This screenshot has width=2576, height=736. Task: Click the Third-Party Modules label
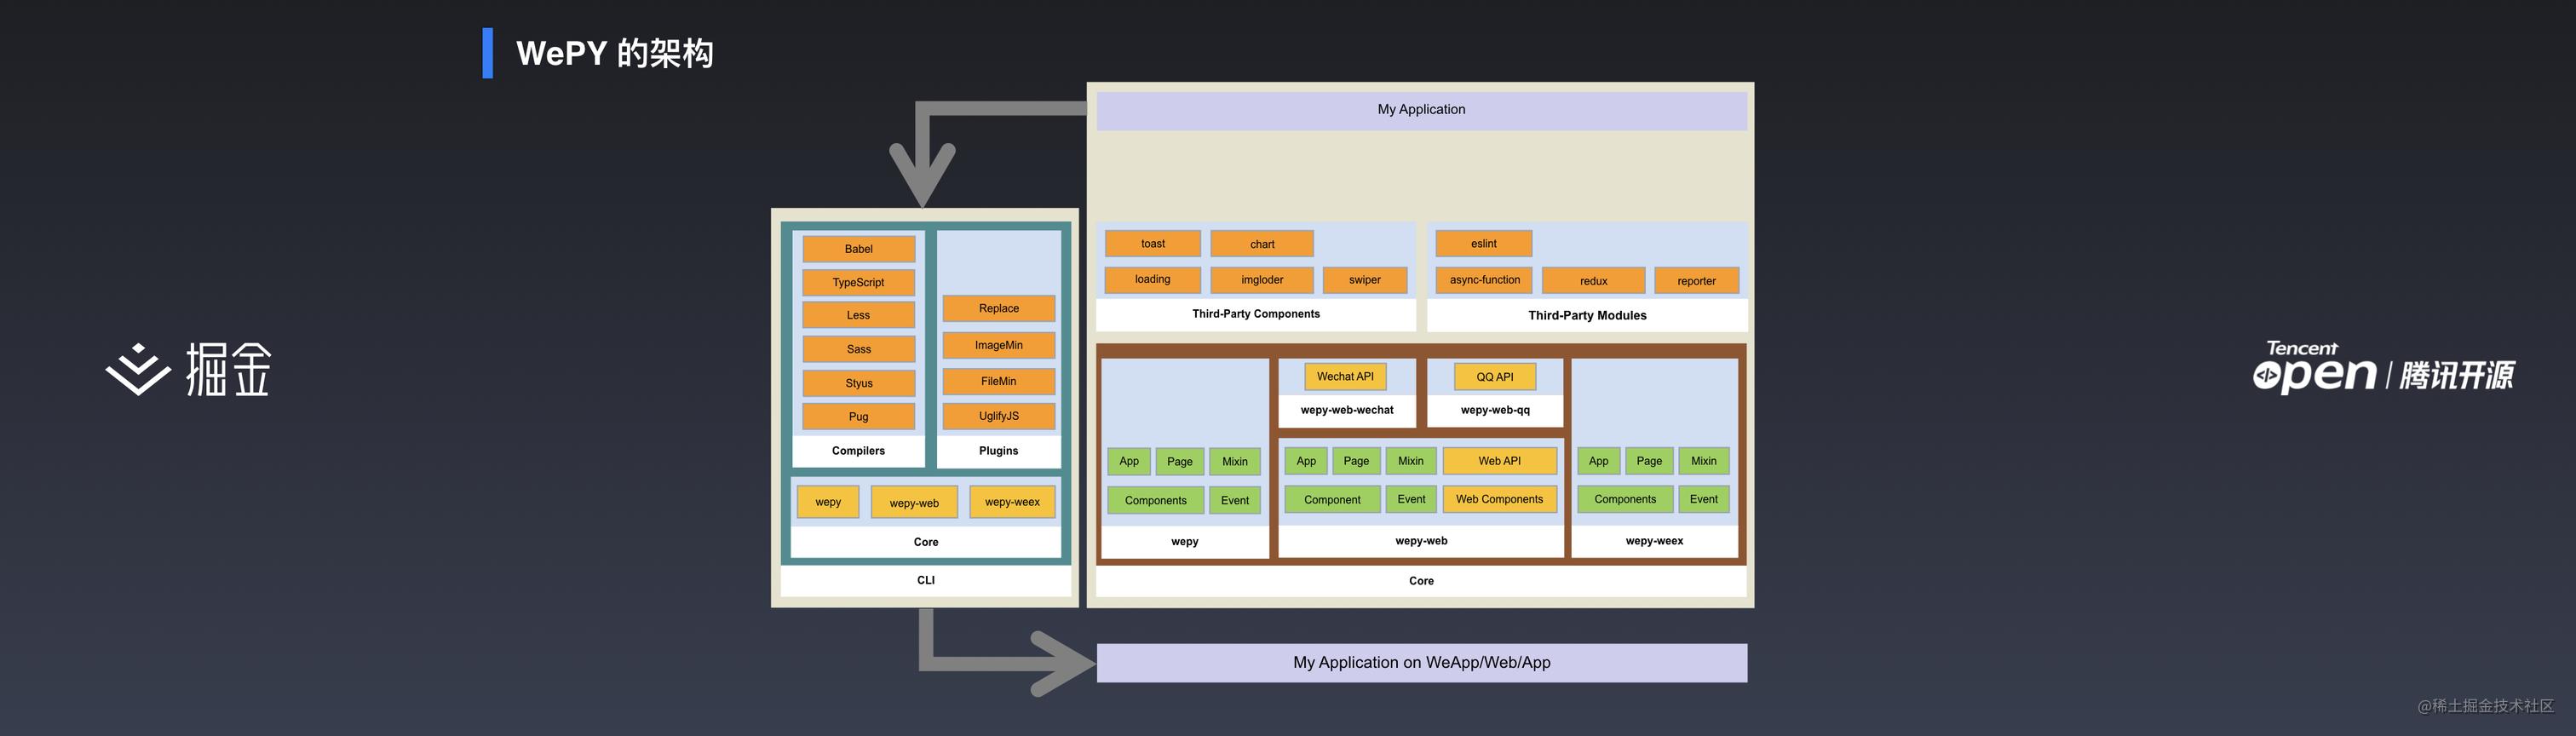click(x=1587, y=315)
